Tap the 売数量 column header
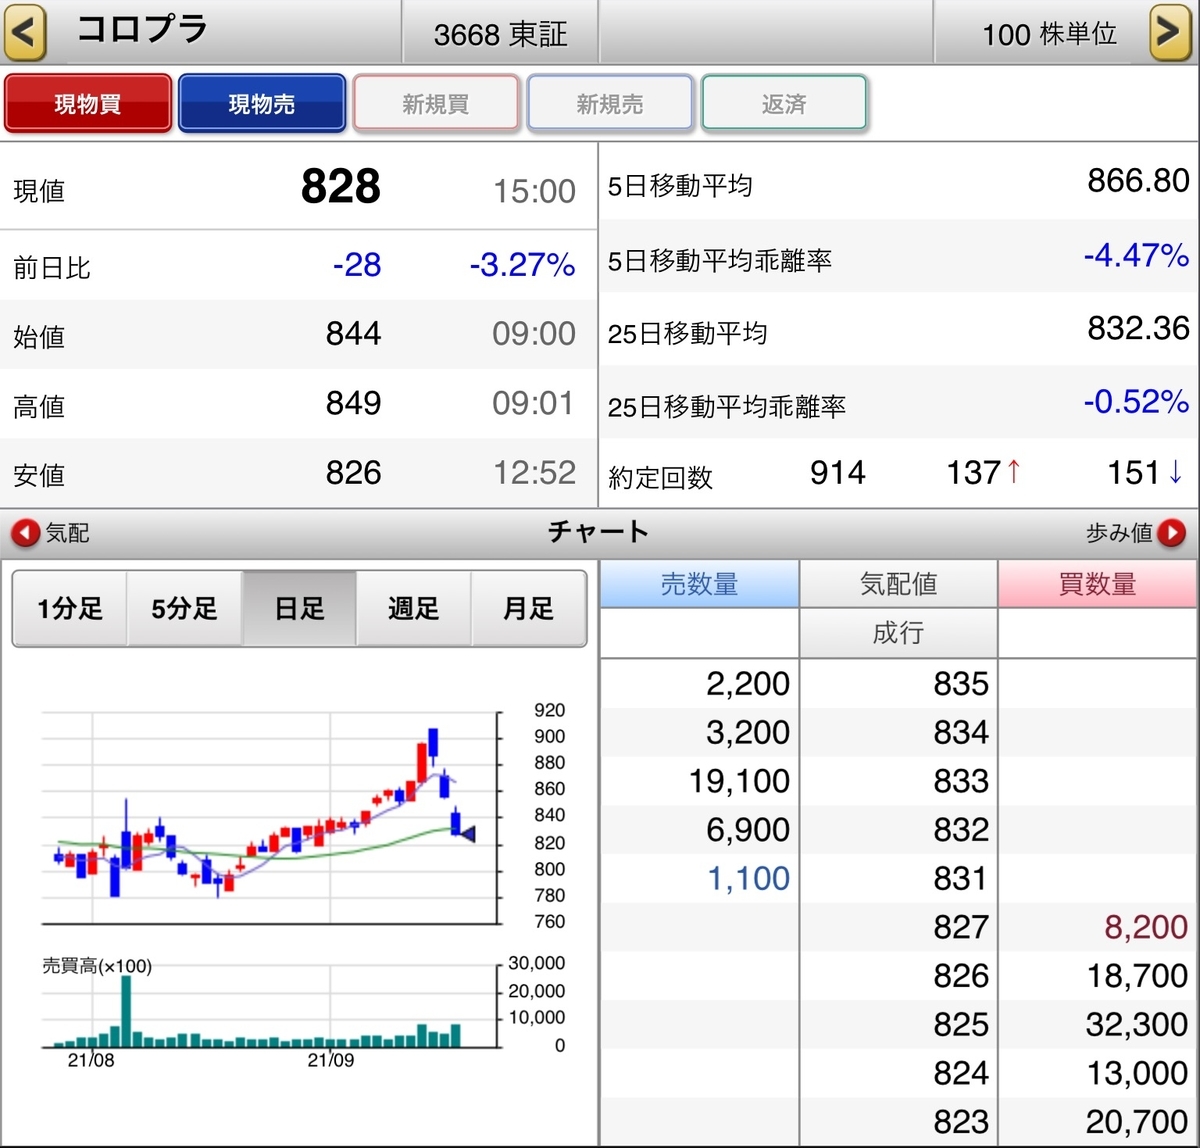1200x1148 pixels. [x=699, y=584]
